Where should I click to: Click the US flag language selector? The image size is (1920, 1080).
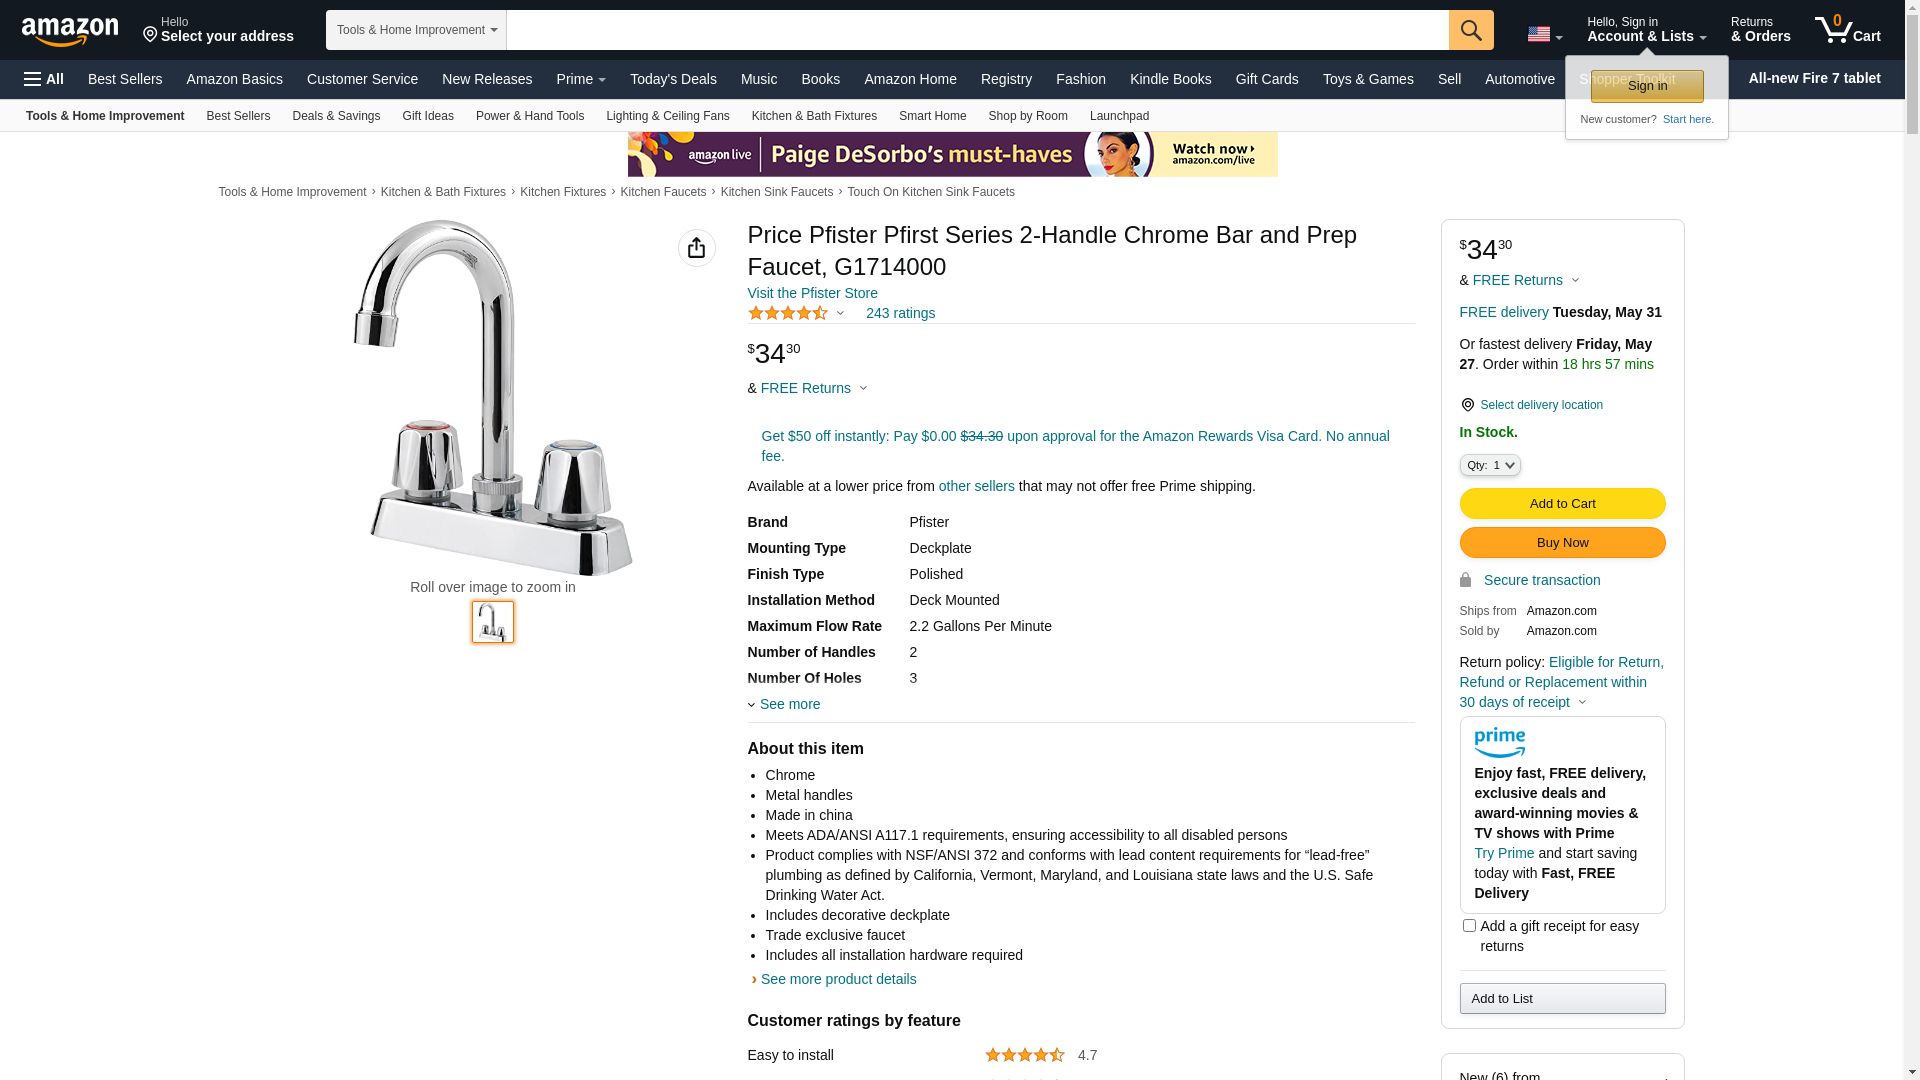[x=1544, y=34]
